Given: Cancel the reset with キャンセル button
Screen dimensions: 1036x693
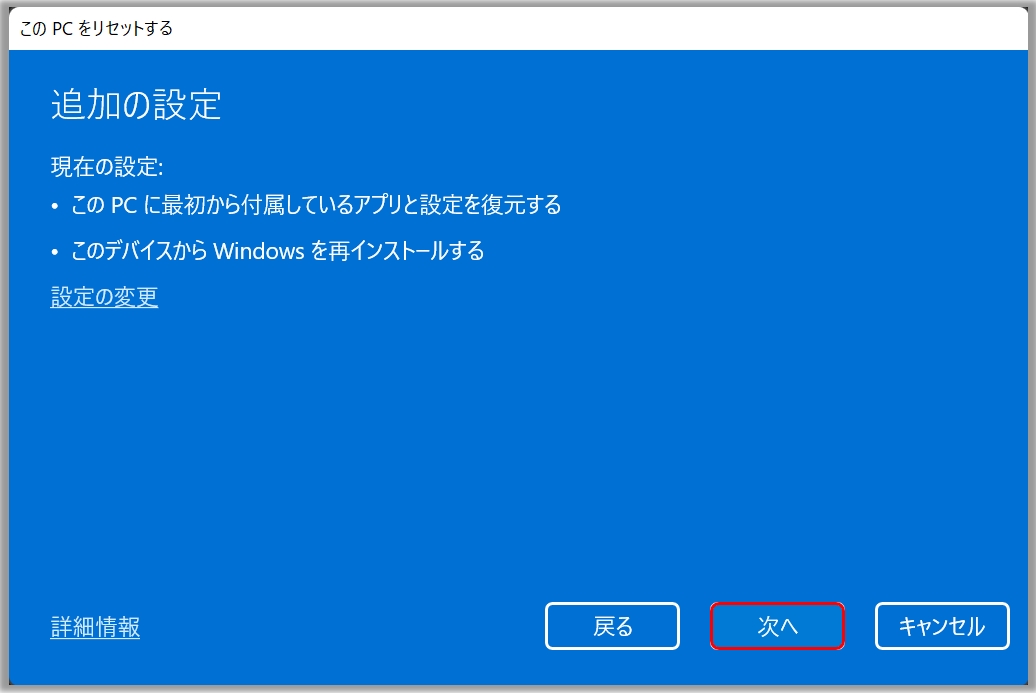Looking at the screenshot, I should click(942, 626).
